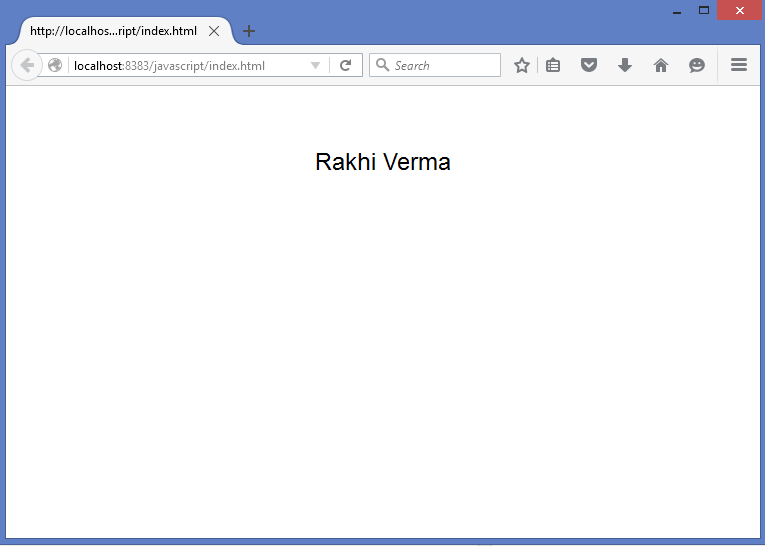Image resolution: width=765 pixels, height=546 pixels.
Task: Open Hello chat smiley icon
Action: coord(697,65)
